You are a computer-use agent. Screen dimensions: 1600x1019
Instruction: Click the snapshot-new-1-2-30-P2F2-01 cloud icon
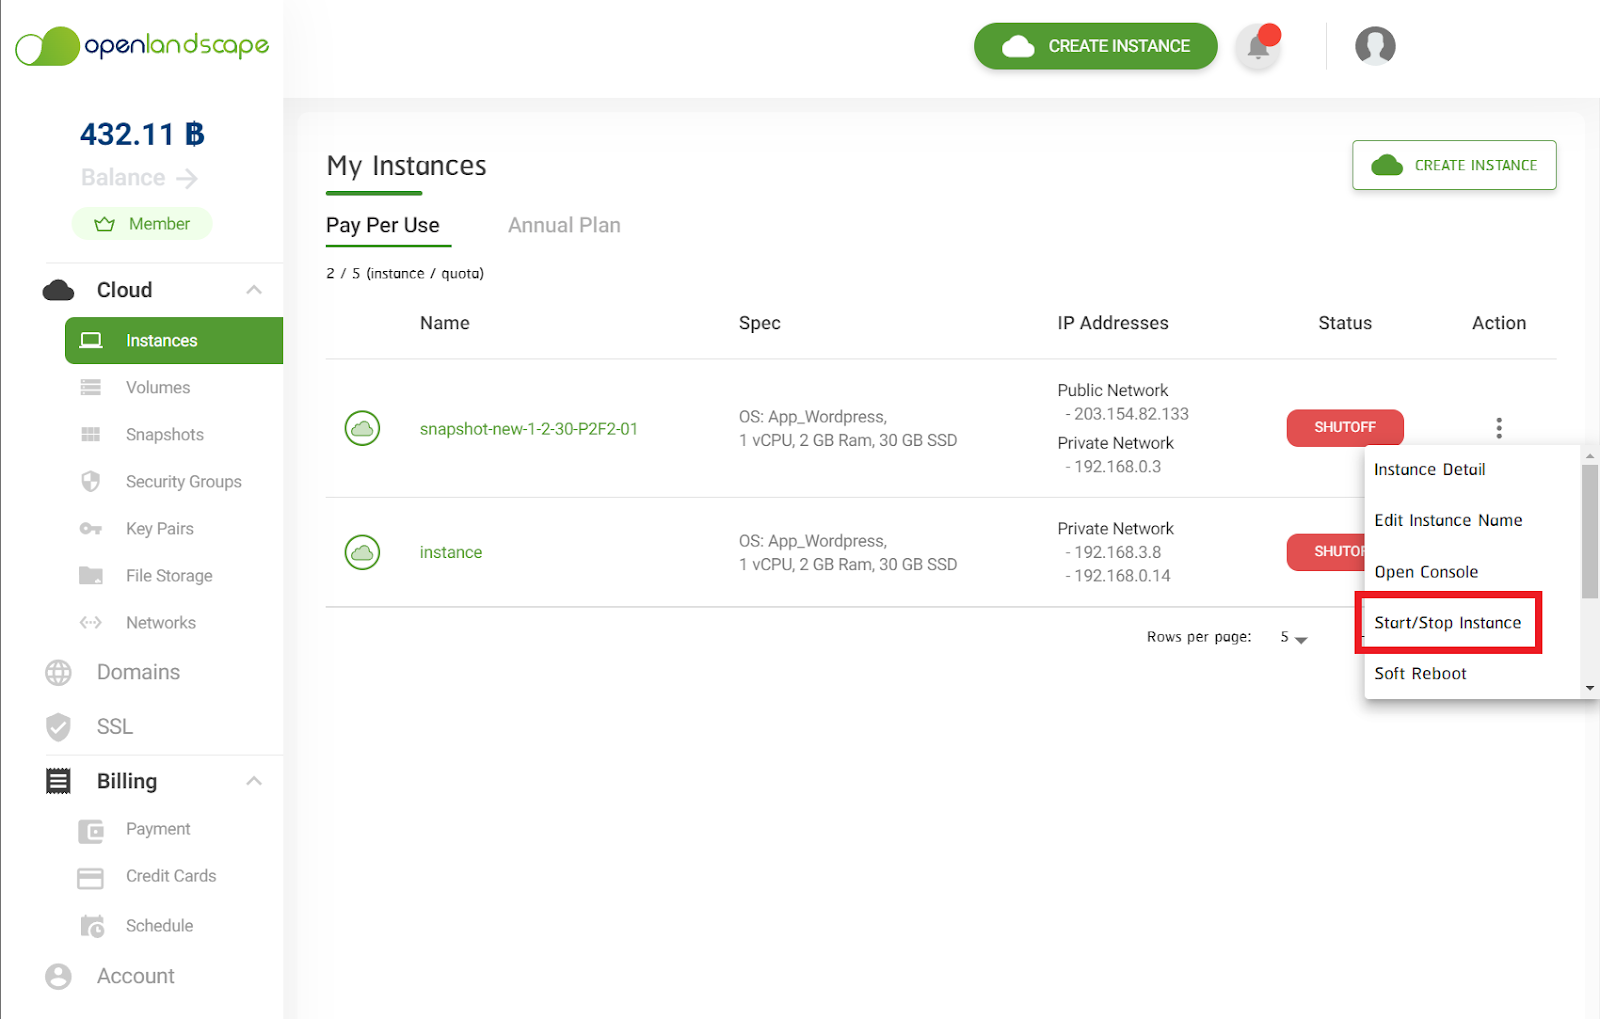coord(362,428)
